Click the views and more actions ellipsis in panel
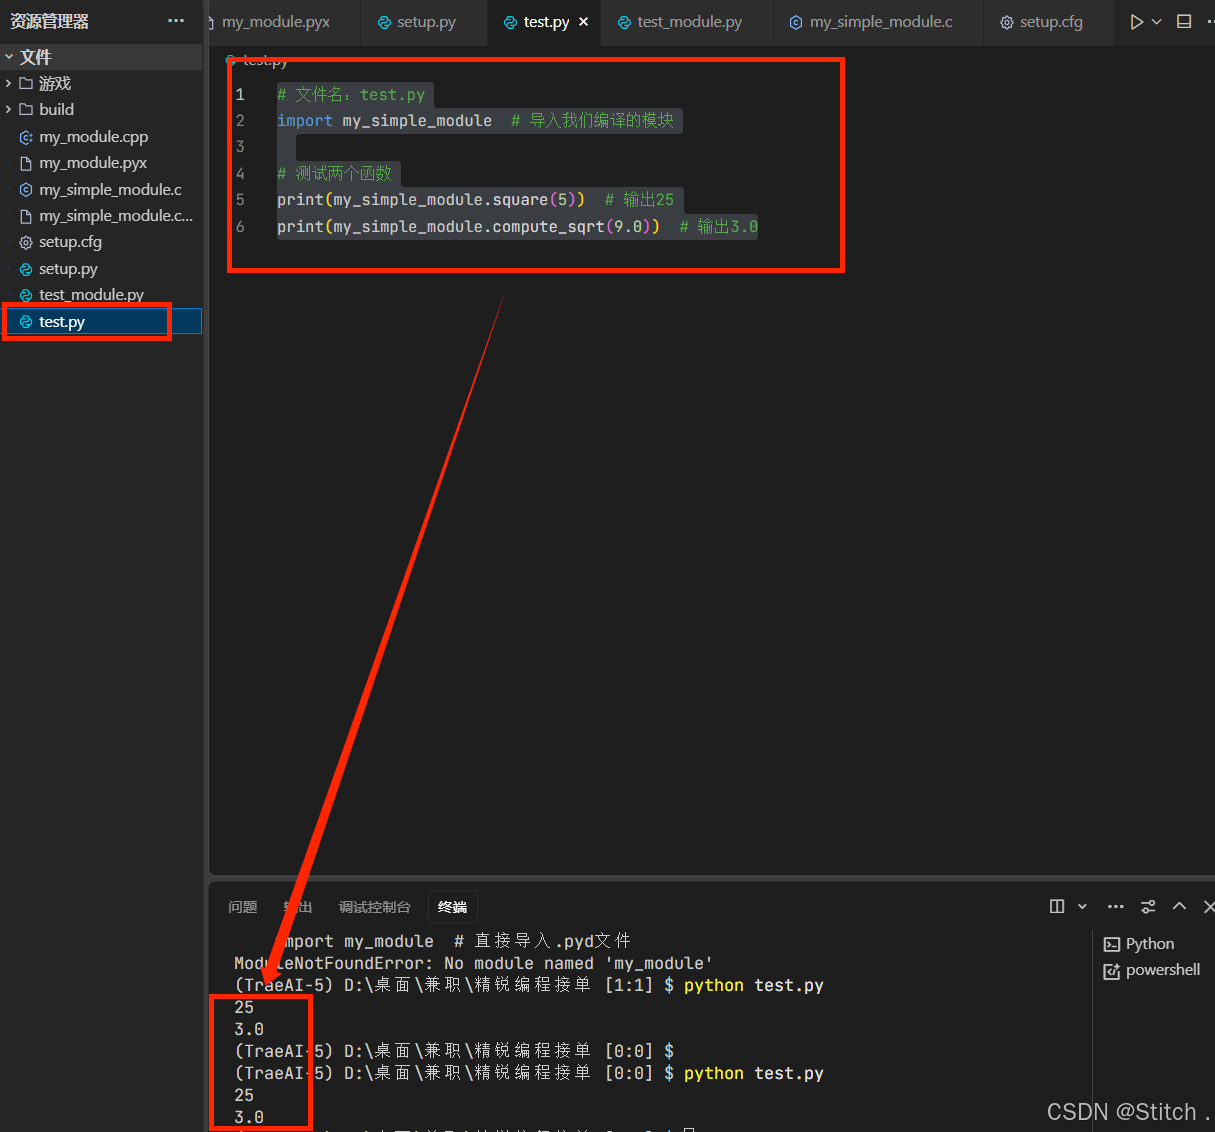 point(1115,906)
